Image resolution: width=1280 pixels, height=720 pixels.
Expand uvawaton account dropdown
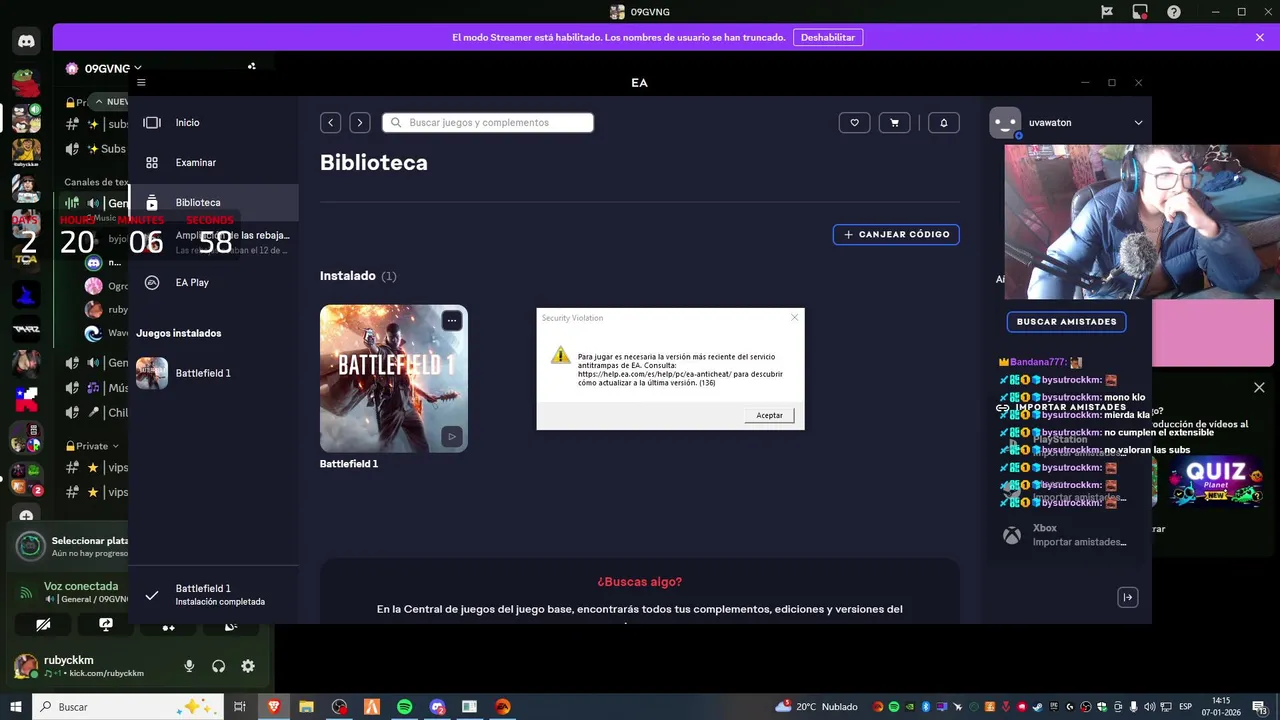pyautogui.click(x=1138, y=122)
